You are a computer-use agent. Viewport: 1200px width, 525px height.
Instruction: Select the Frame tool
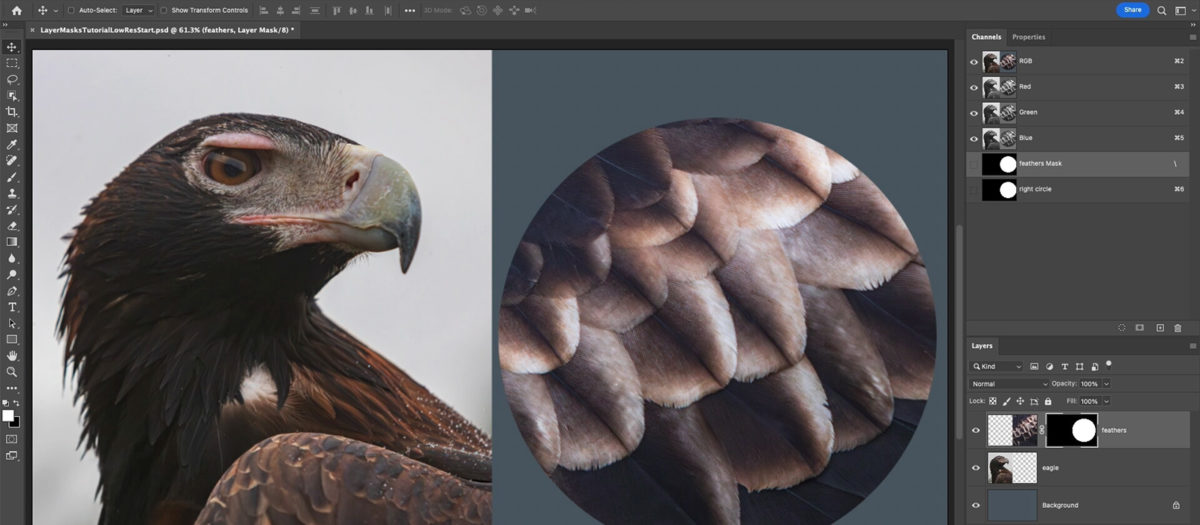[x=12, y=128]
